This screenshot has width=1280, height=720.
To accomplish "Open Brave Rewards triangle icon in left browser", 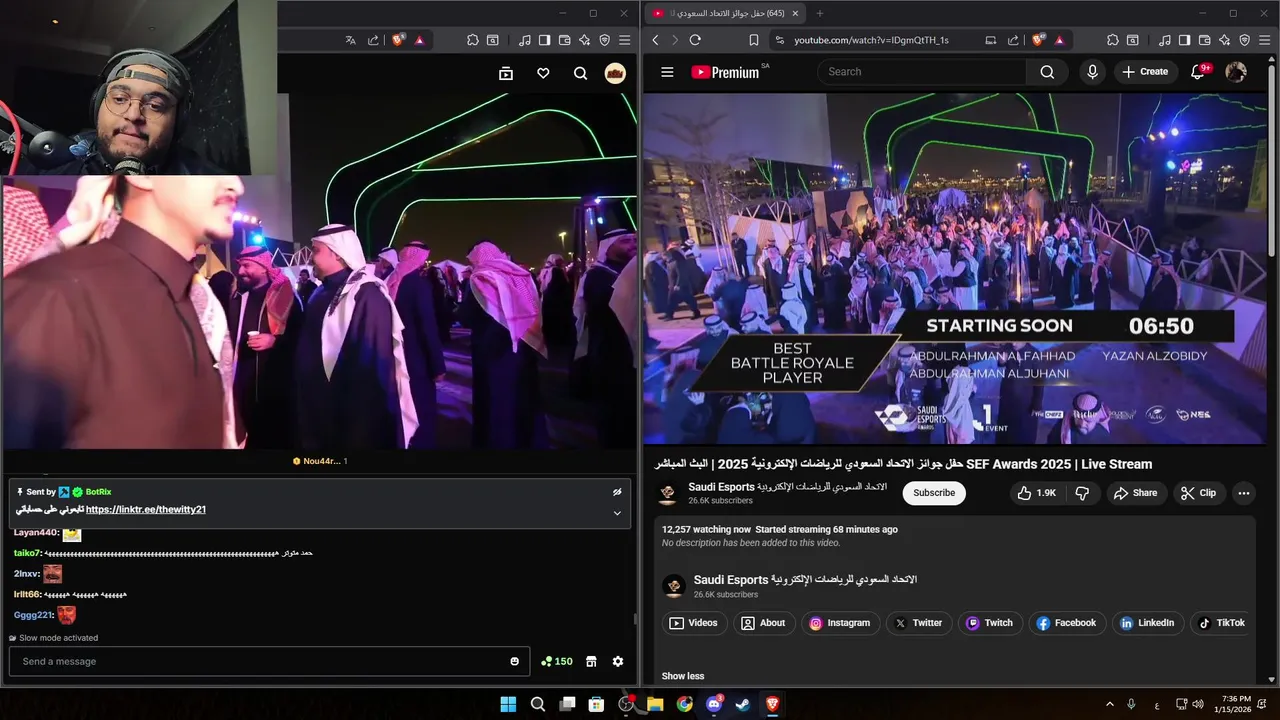I will tap(419, 40).
